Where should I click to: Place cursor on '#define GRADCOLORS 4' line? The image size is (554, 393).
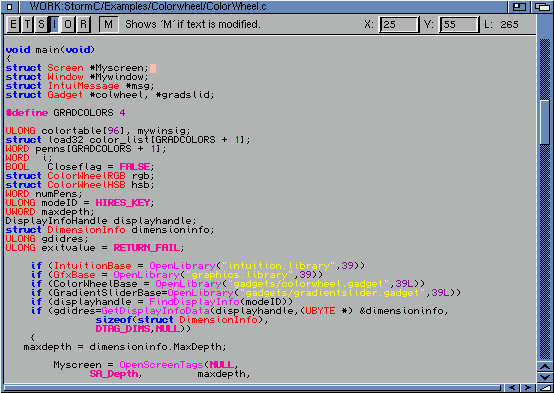[65, 113]
